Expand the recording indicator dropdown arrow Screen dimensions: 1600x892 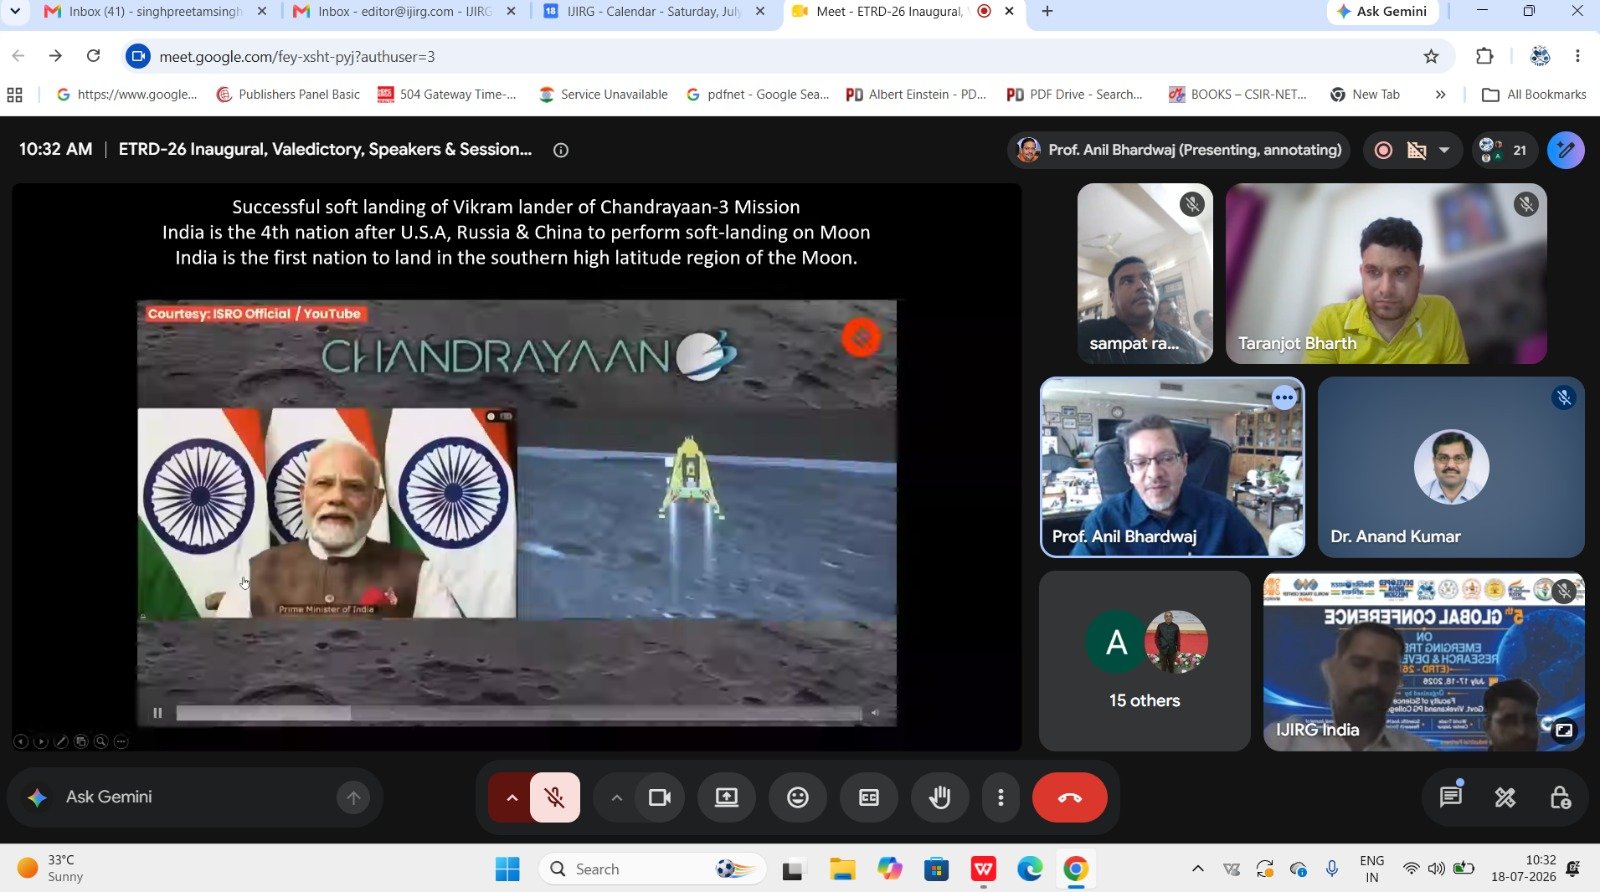point(1444,150)
